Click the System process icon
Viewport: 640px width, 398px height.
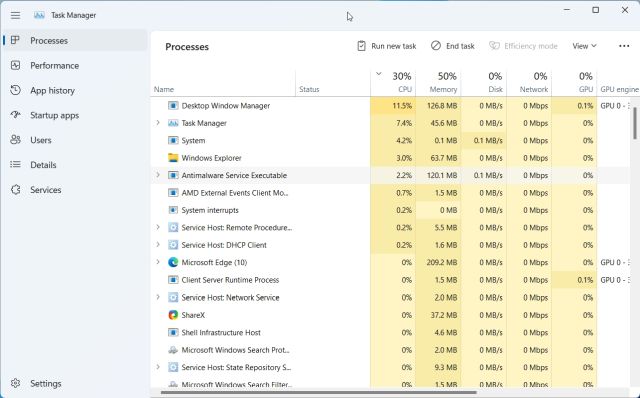point(173,140)
